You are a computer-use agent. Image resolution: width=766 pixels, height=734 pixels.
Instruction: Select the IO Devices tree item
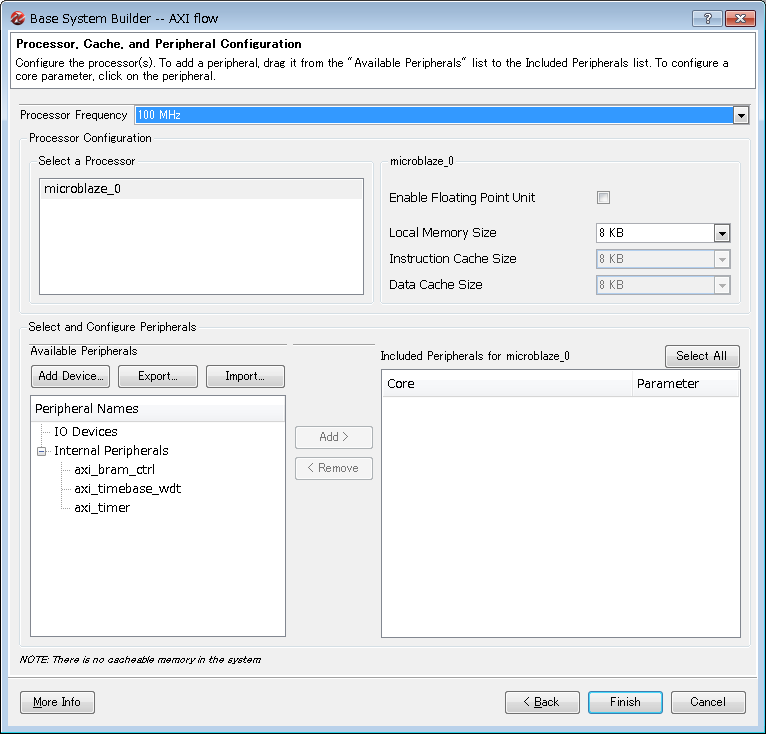85,432
